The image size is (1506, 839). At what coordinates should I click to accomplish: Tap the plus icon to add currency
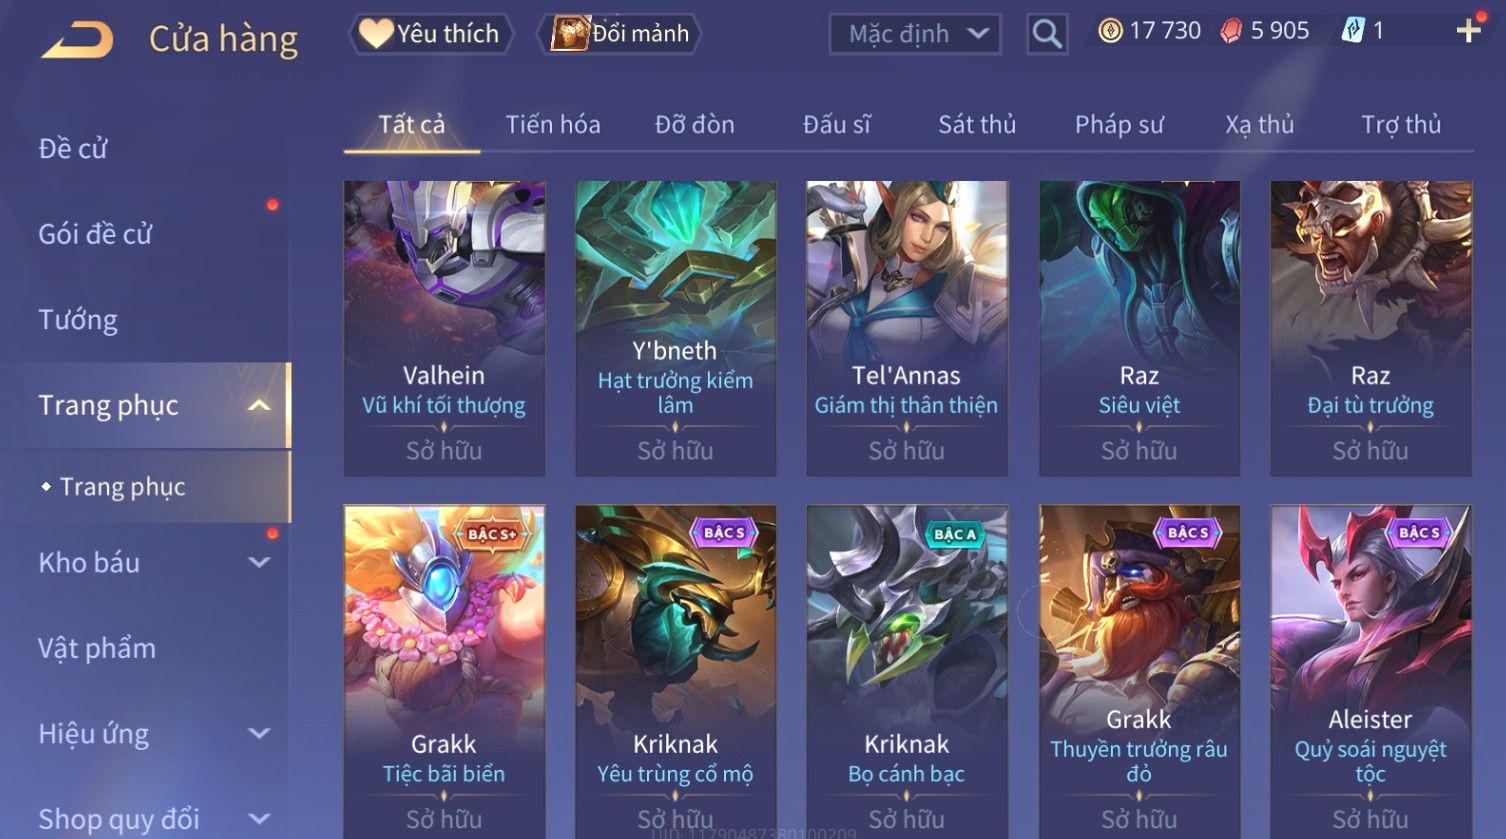pos(1468,31)
